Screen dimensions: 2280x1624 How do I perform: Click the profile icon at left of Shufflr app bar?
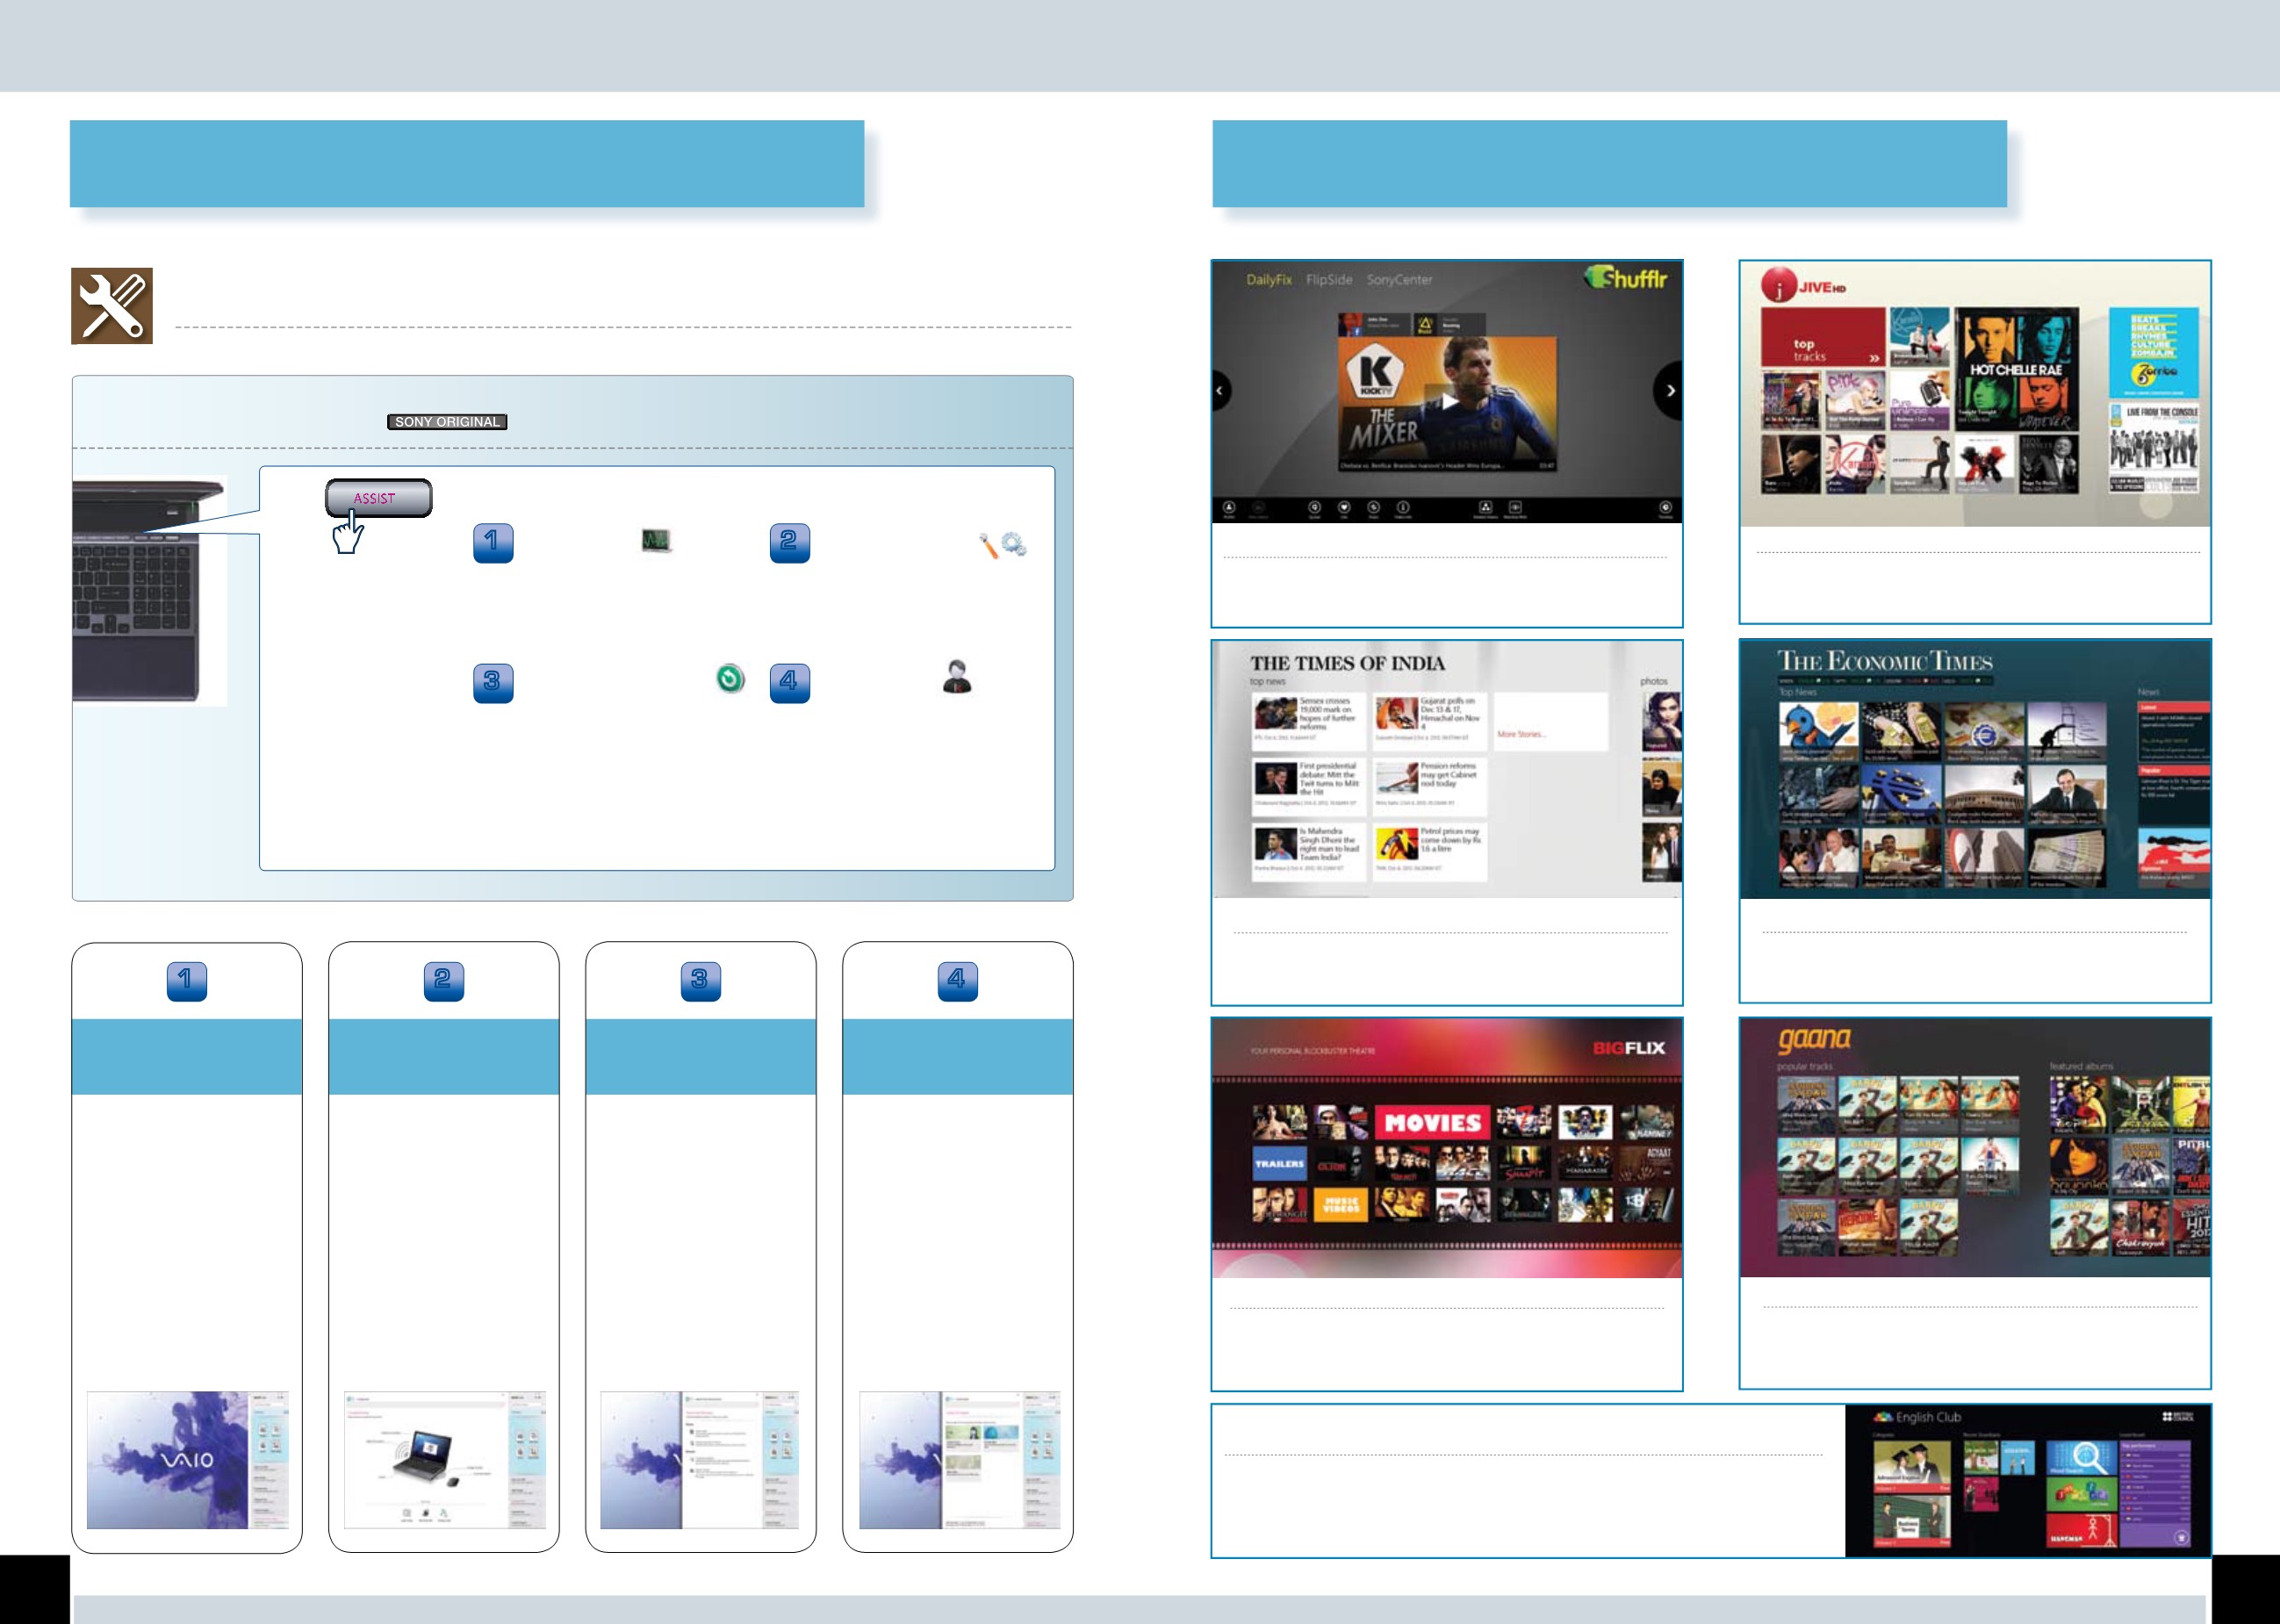coord(1229,508)
